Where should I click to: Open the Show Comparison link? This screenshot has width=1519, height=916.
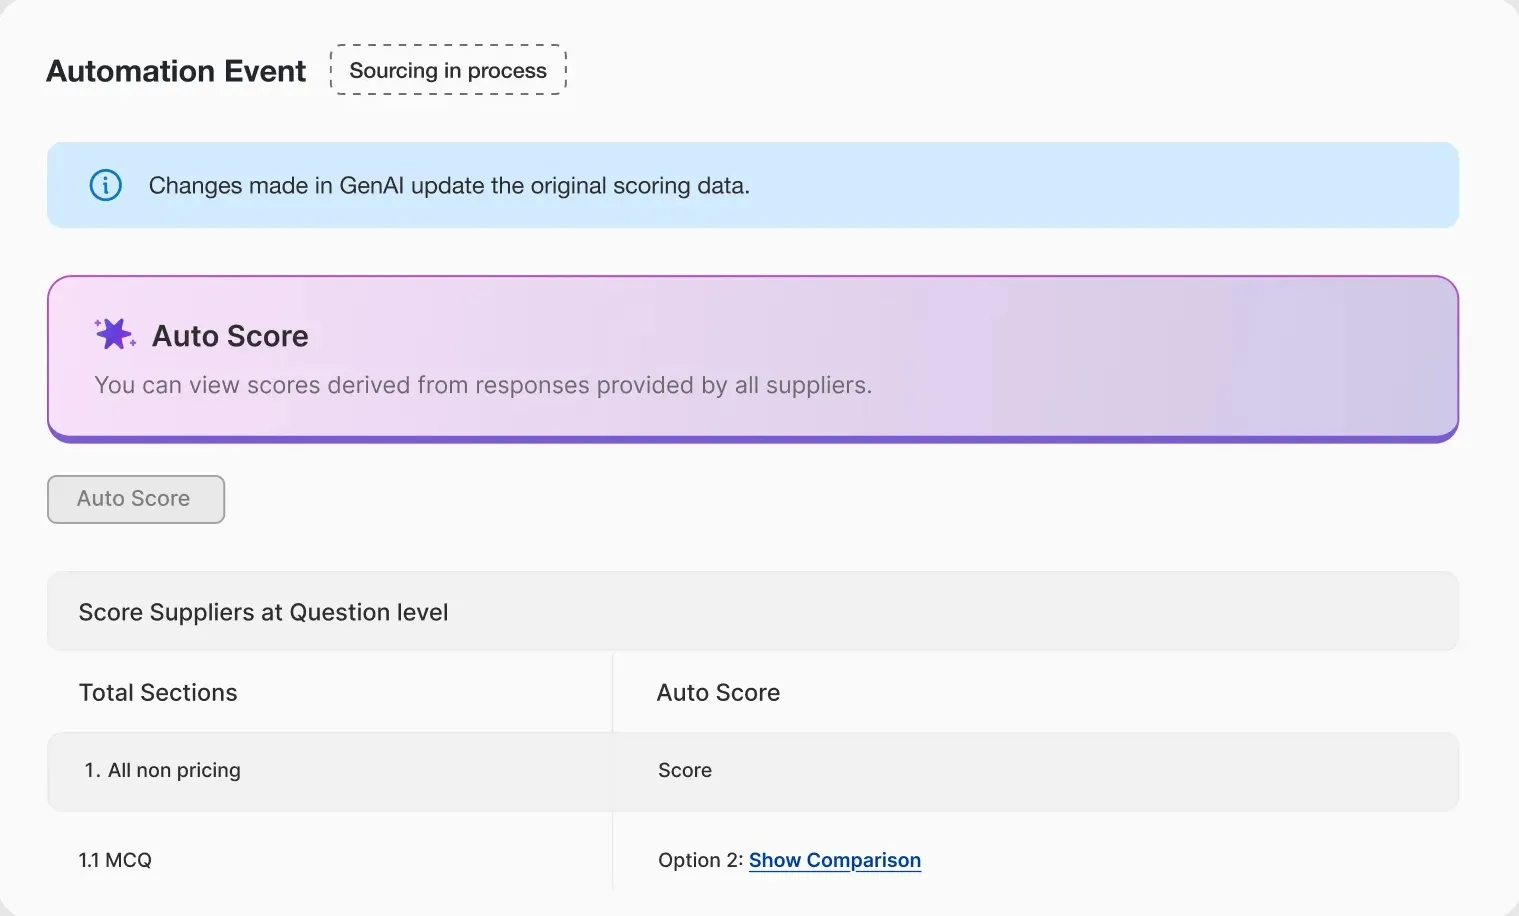[x=834, y=860]
